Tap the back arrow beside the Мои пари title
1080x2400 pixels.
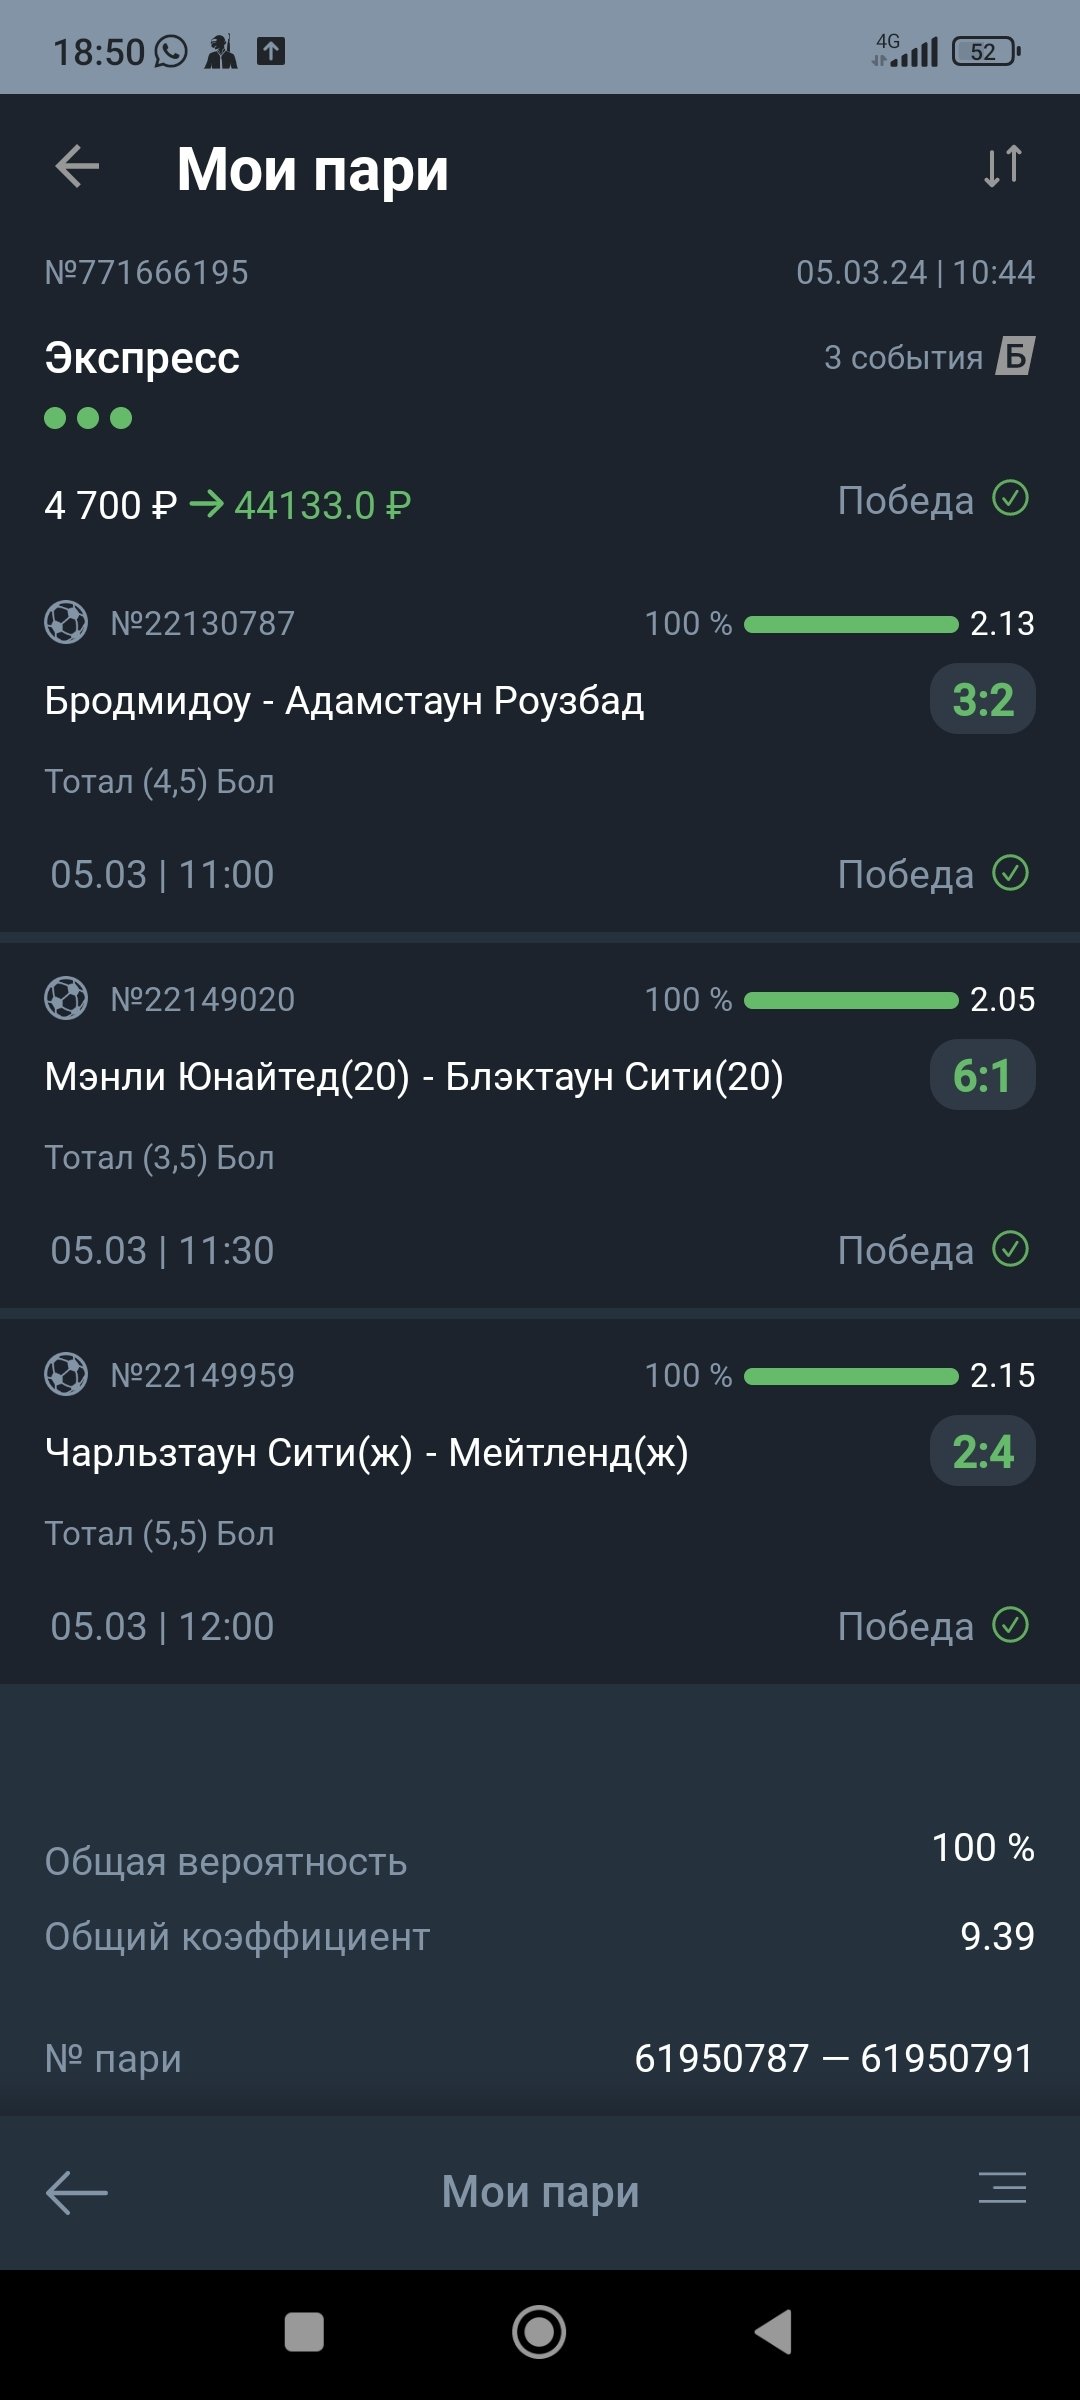click(x=77, y=166)
